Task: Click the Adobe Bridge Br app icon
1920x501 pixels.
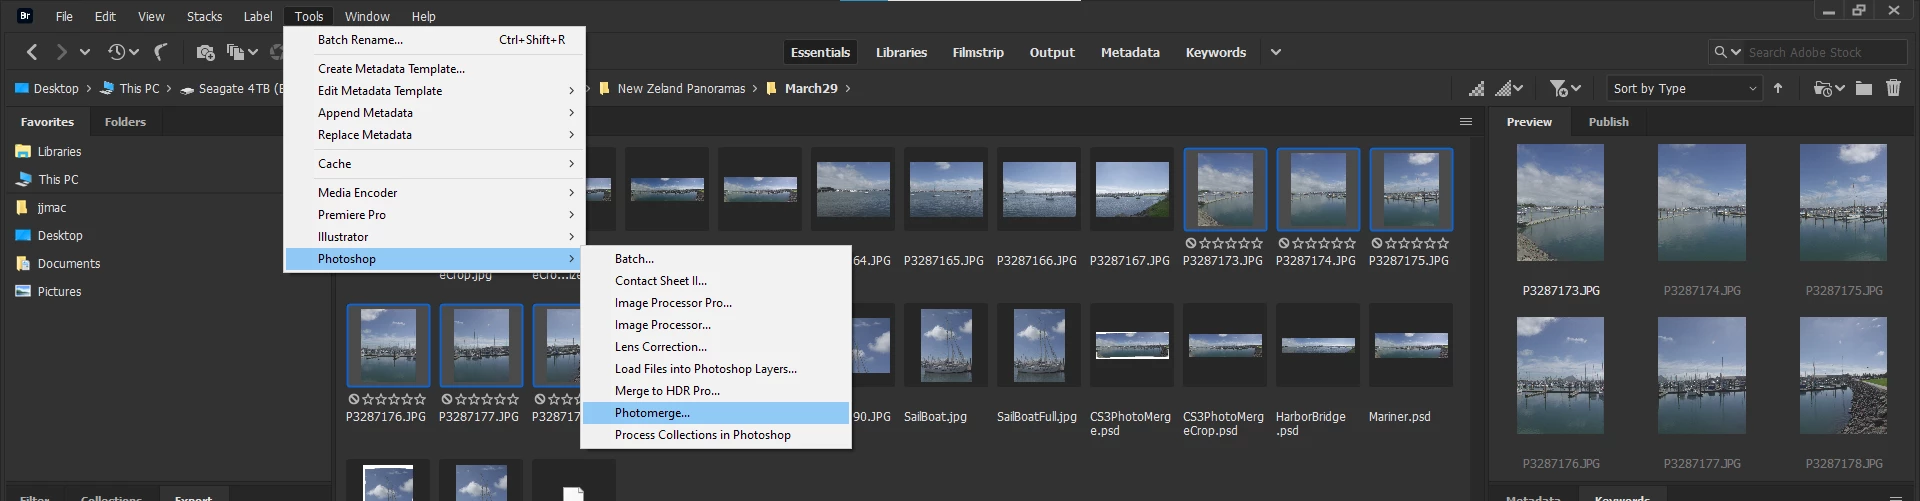Action: point(25,15)
